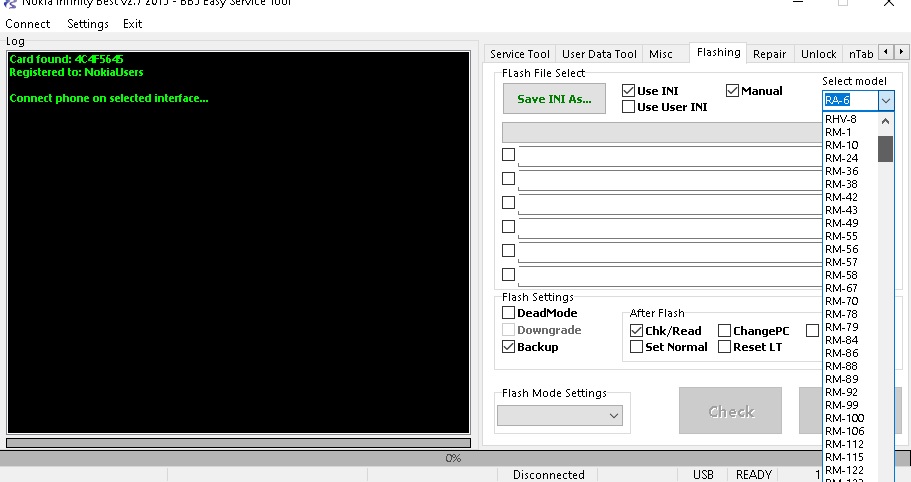Enable the Reset LT checkbox
Viewport: 911px width, 482px height.
(x=724, y=347)
